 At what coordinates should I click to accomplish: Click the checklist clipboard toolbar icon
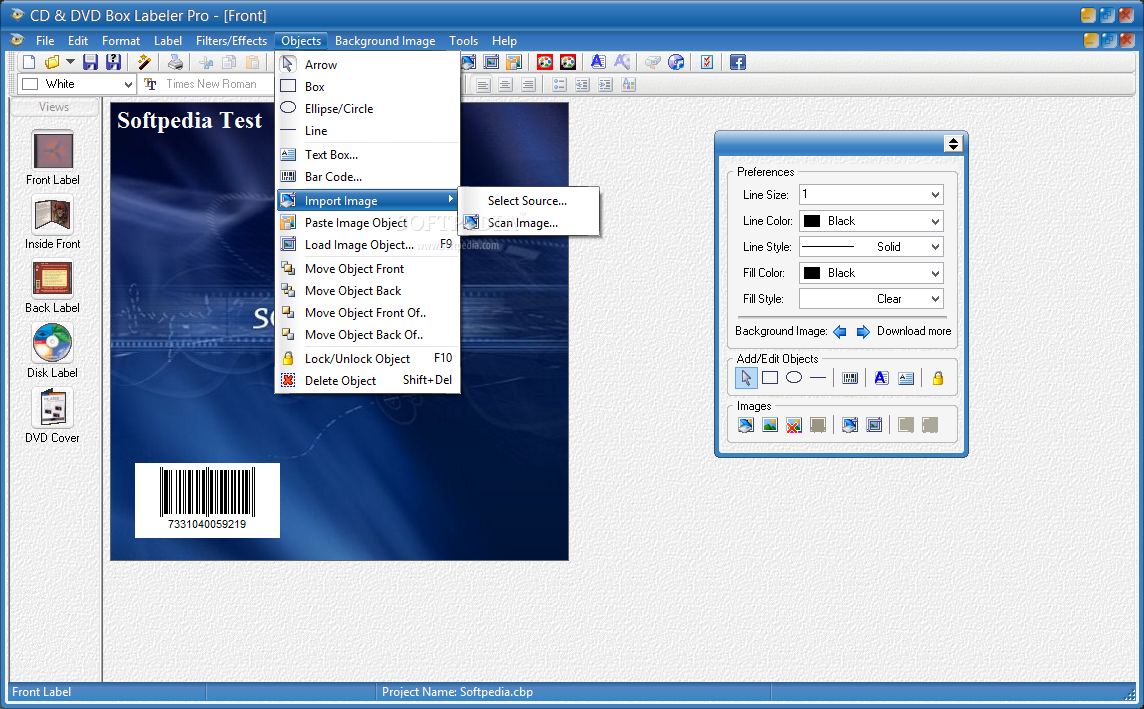(x=707, y=62)
